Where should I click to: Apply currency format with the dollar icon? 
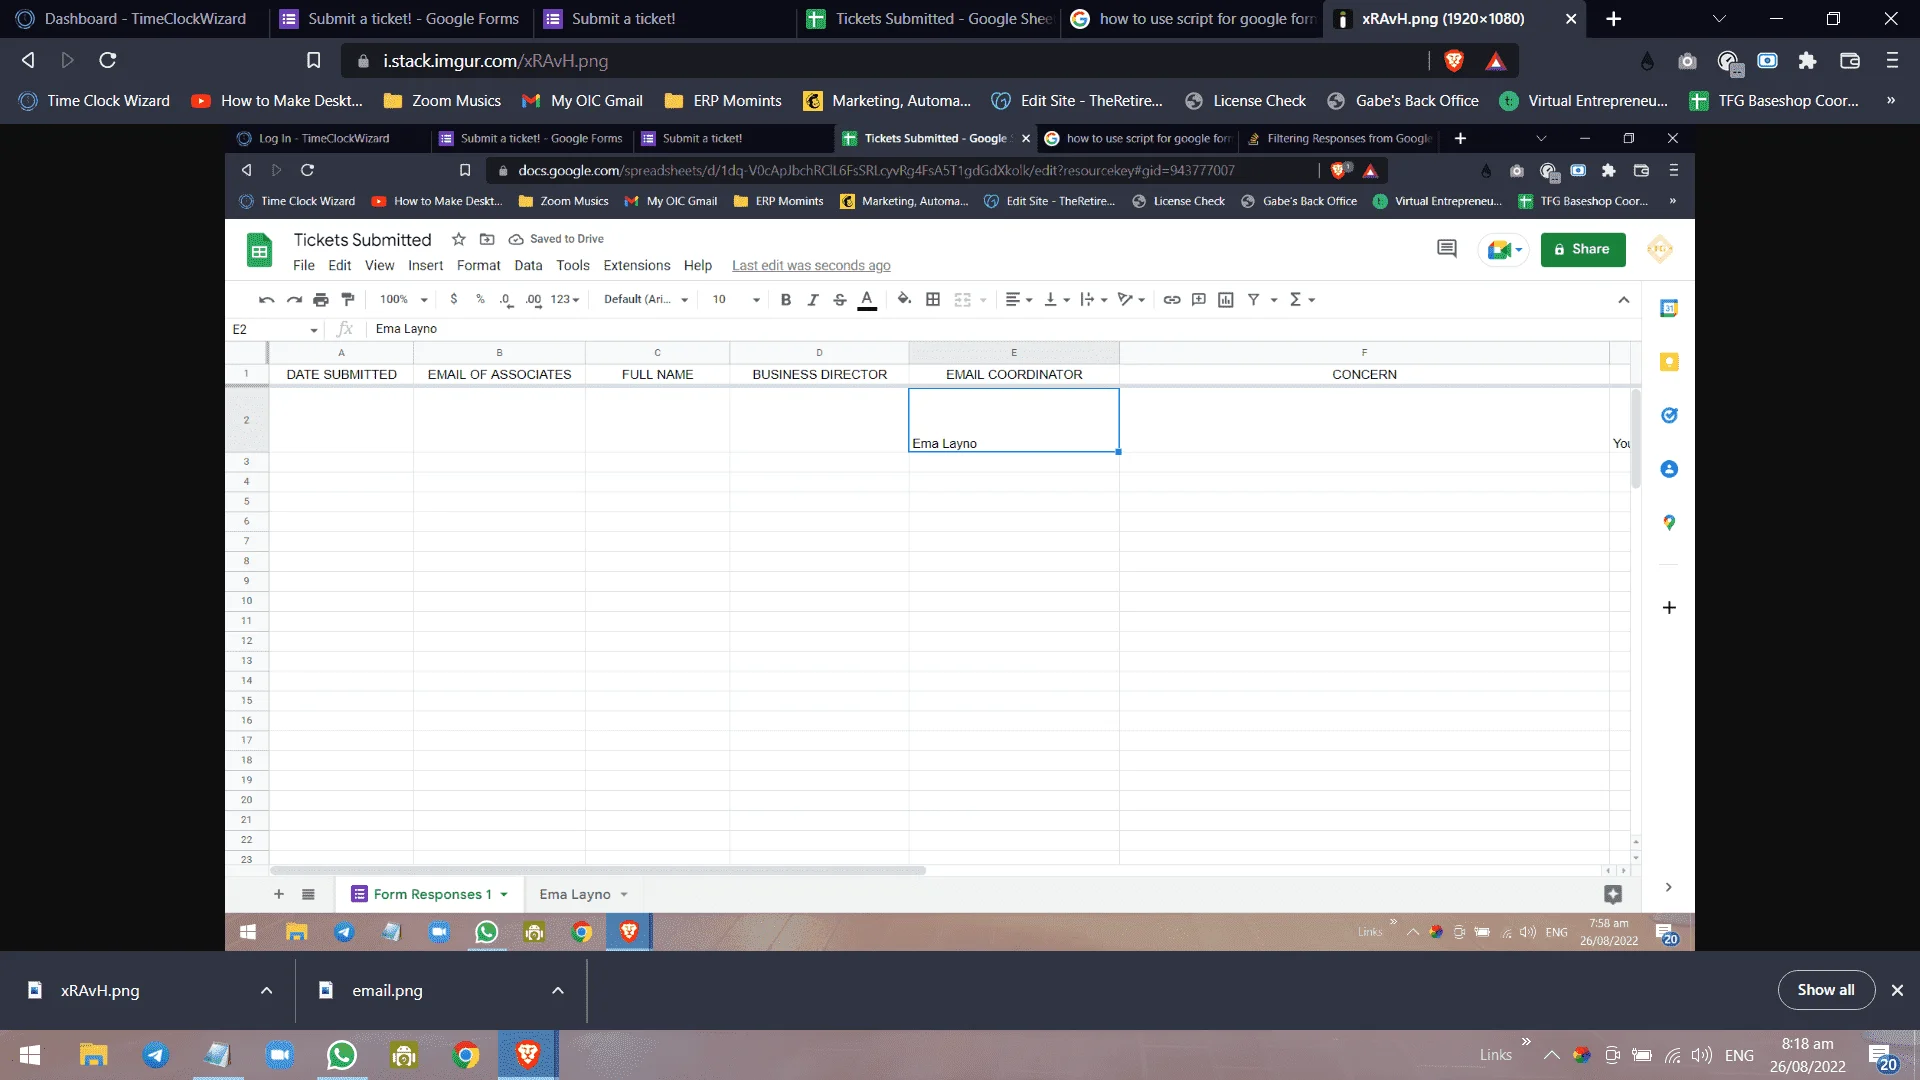[454, 300]
